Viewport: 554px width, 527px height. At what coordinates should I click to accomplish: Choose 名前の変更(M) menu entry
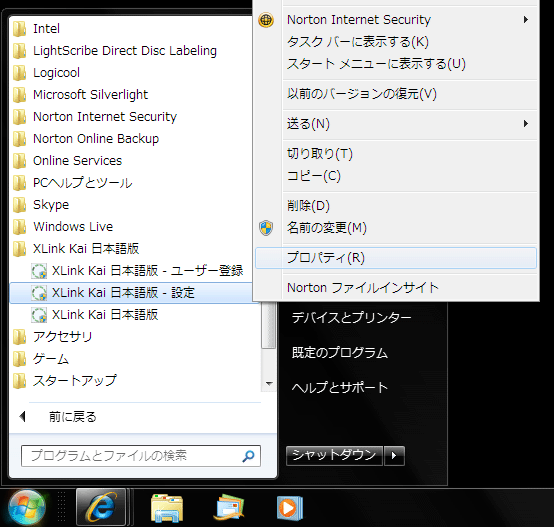[396, 228]
